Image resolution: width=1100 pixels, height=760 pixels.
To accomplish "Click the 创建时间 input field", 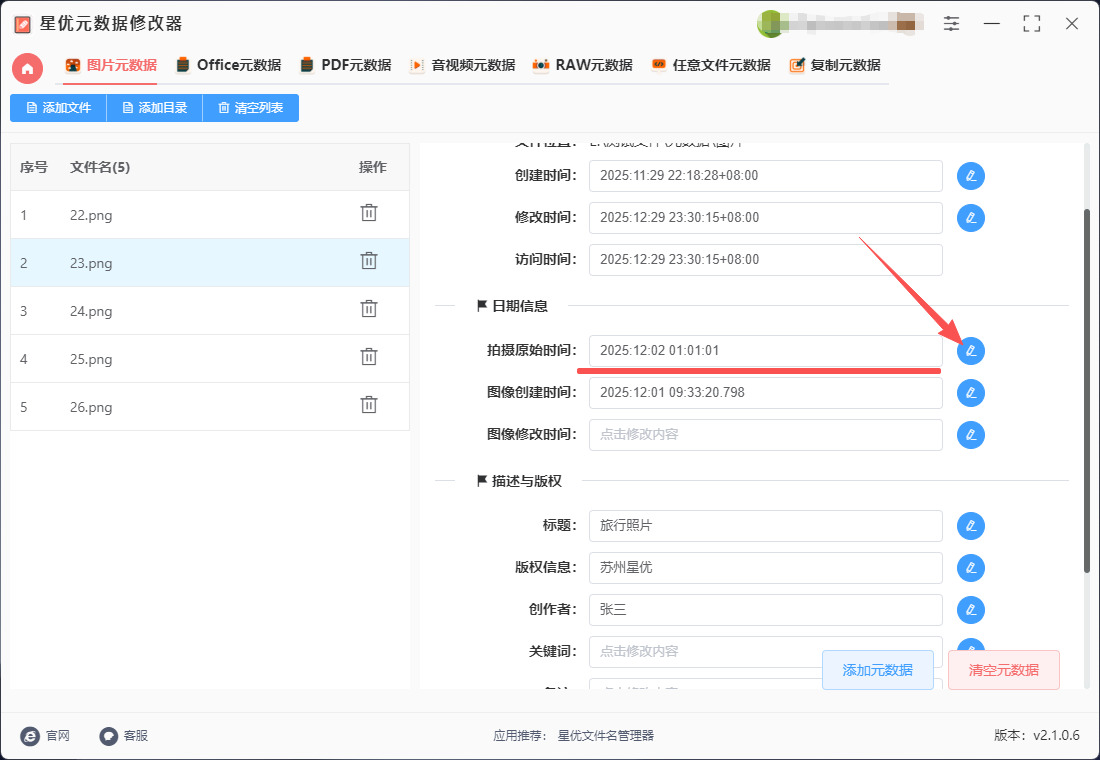I will (765, 175).
